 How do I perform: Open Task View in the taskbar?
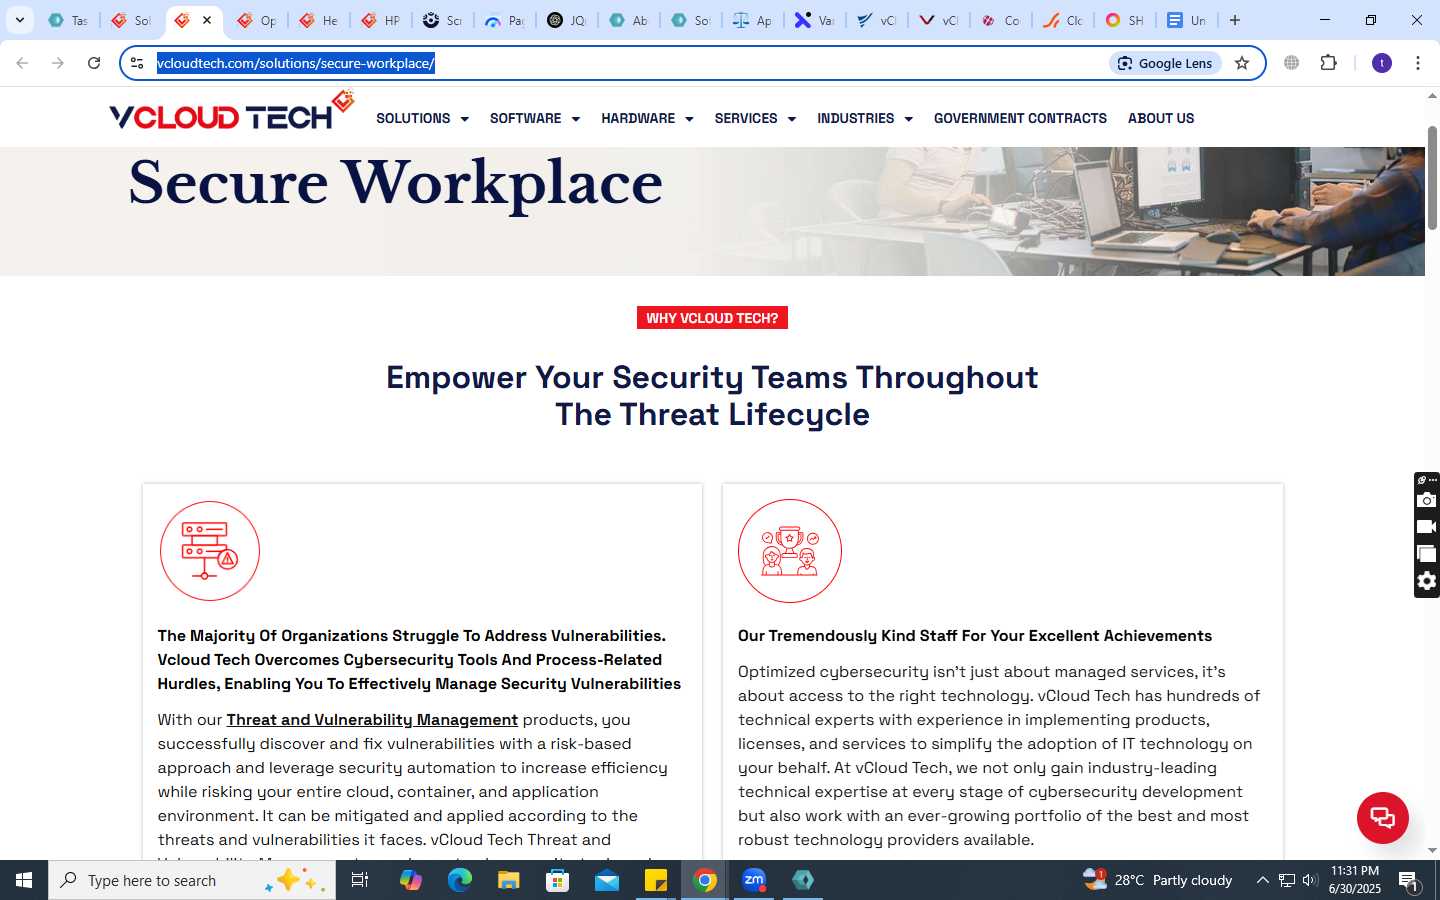[360, 880]
